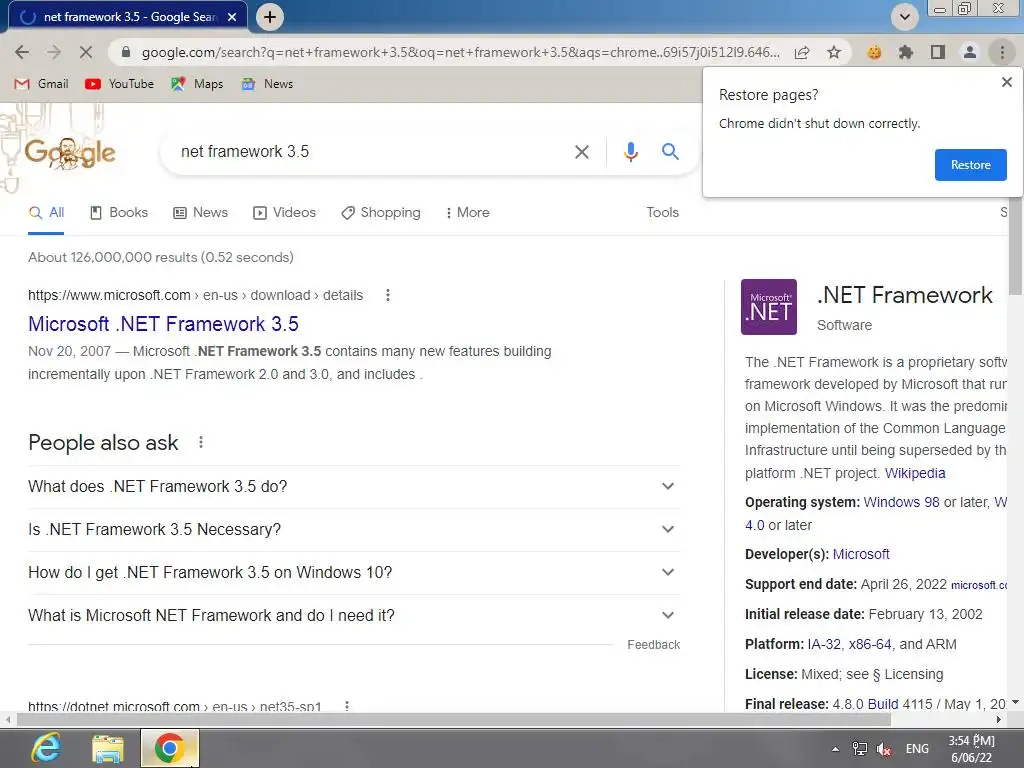Viewport: 1024px width, 768px height.
Task: Open the News bookmark in bookmarks bar
Action: (267, 84)
